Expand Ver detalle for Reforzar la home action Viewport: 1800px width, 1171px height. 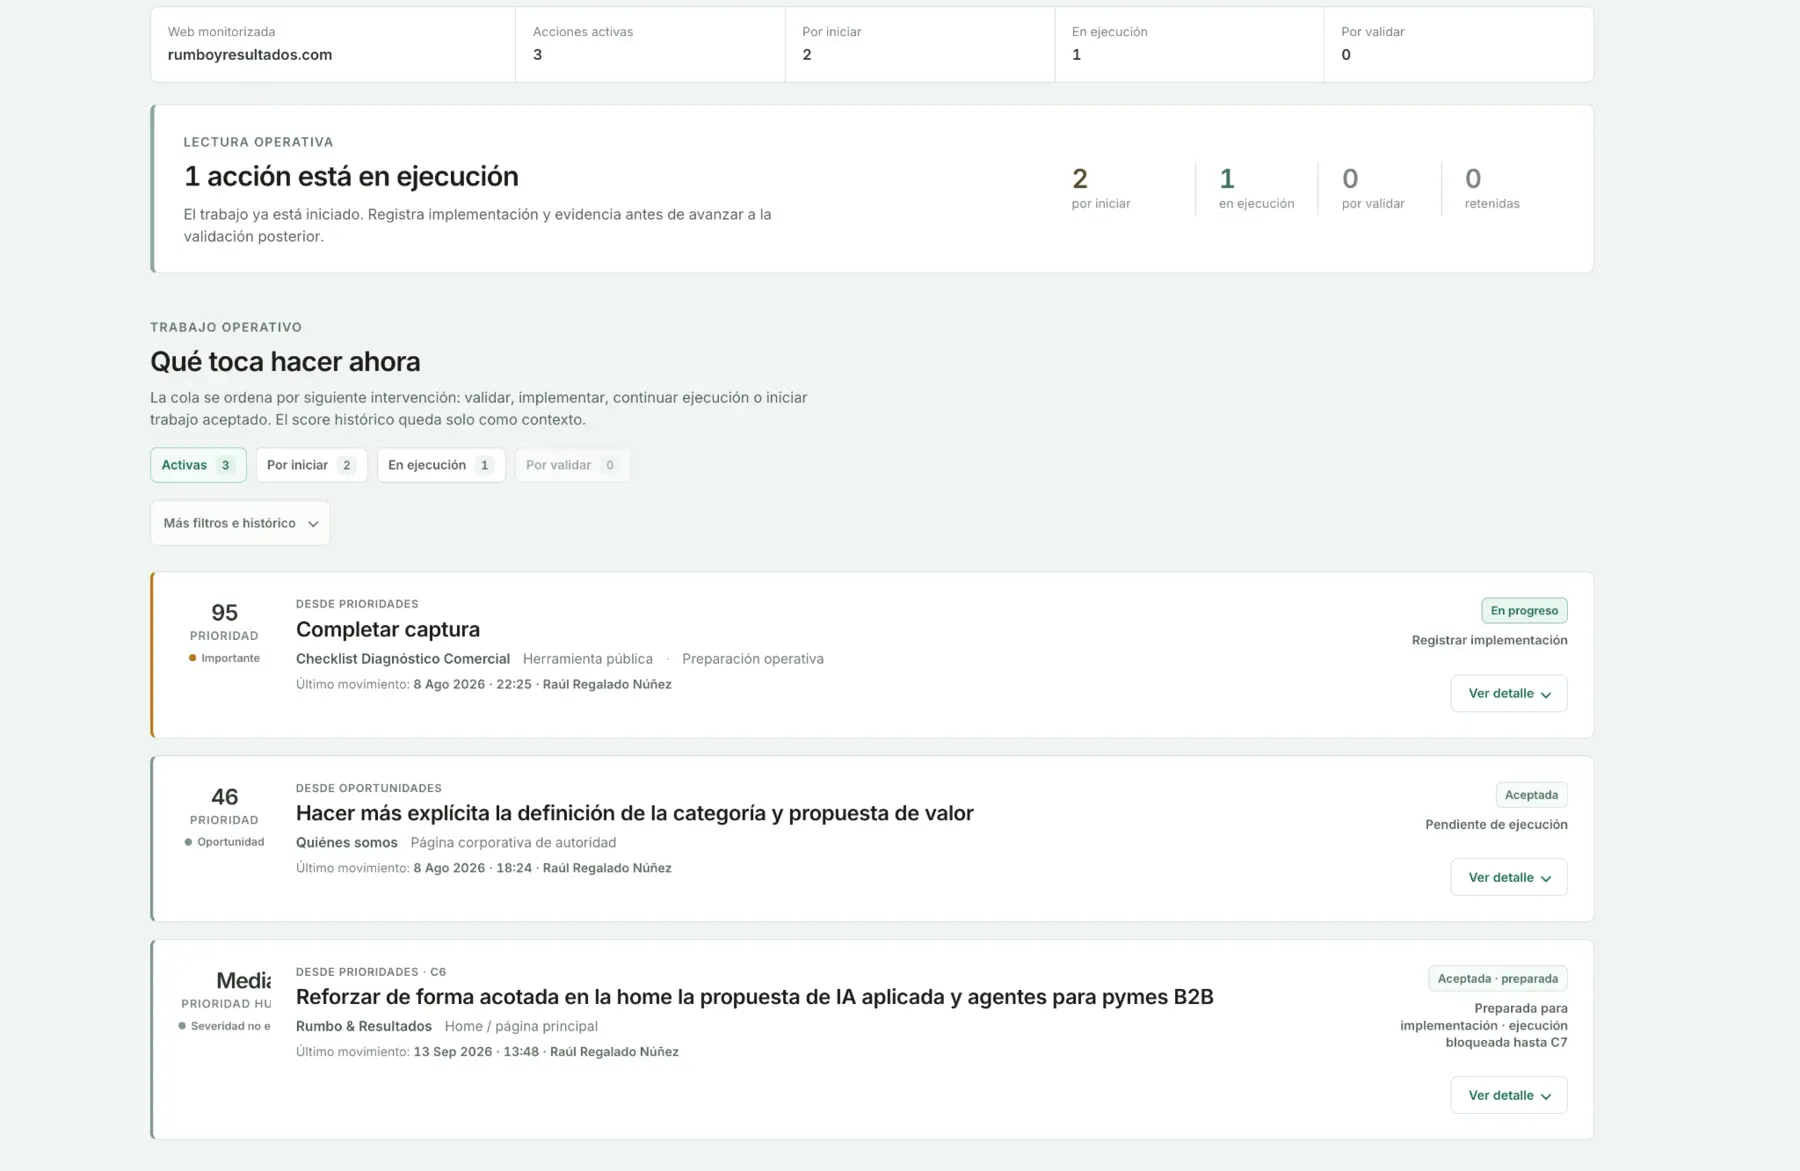tap(1508, 1095)
